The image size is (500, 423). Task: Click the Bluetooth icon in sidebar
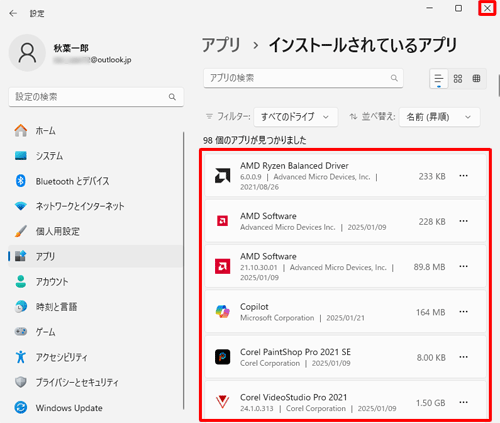click(21, 181)
